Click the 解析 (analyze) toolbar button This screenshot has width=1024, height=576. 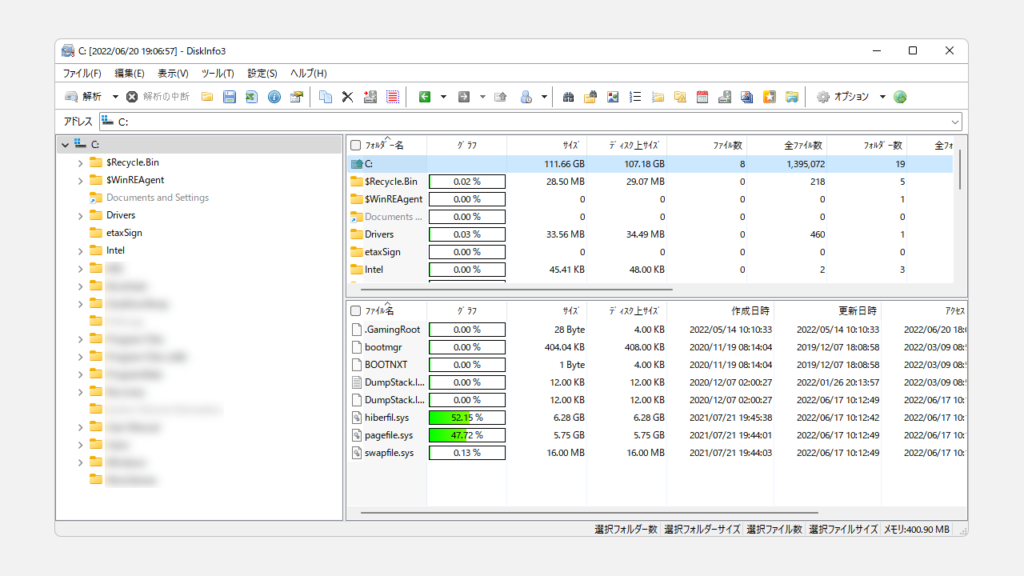[x=83, y=97]
